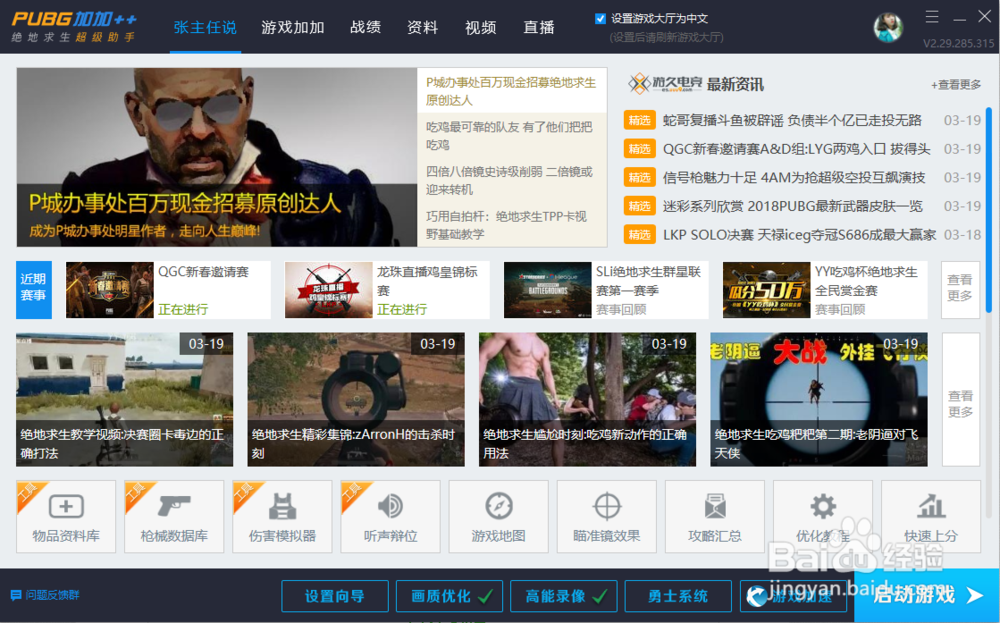Click the 近期赛事 blue label
The width and height of the screenshot is (1000, 623).
tap(34, 290)
